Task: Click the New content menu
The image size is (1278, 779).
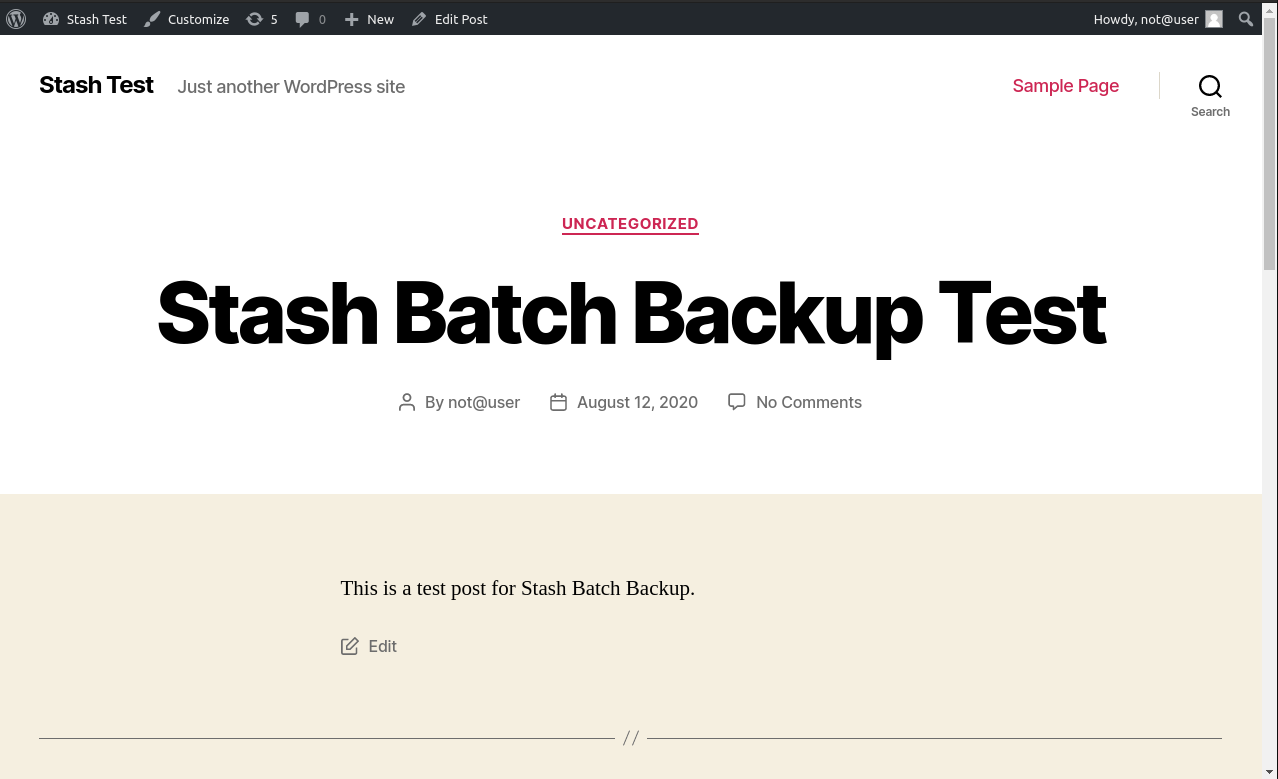Action: tap(369, 19)
